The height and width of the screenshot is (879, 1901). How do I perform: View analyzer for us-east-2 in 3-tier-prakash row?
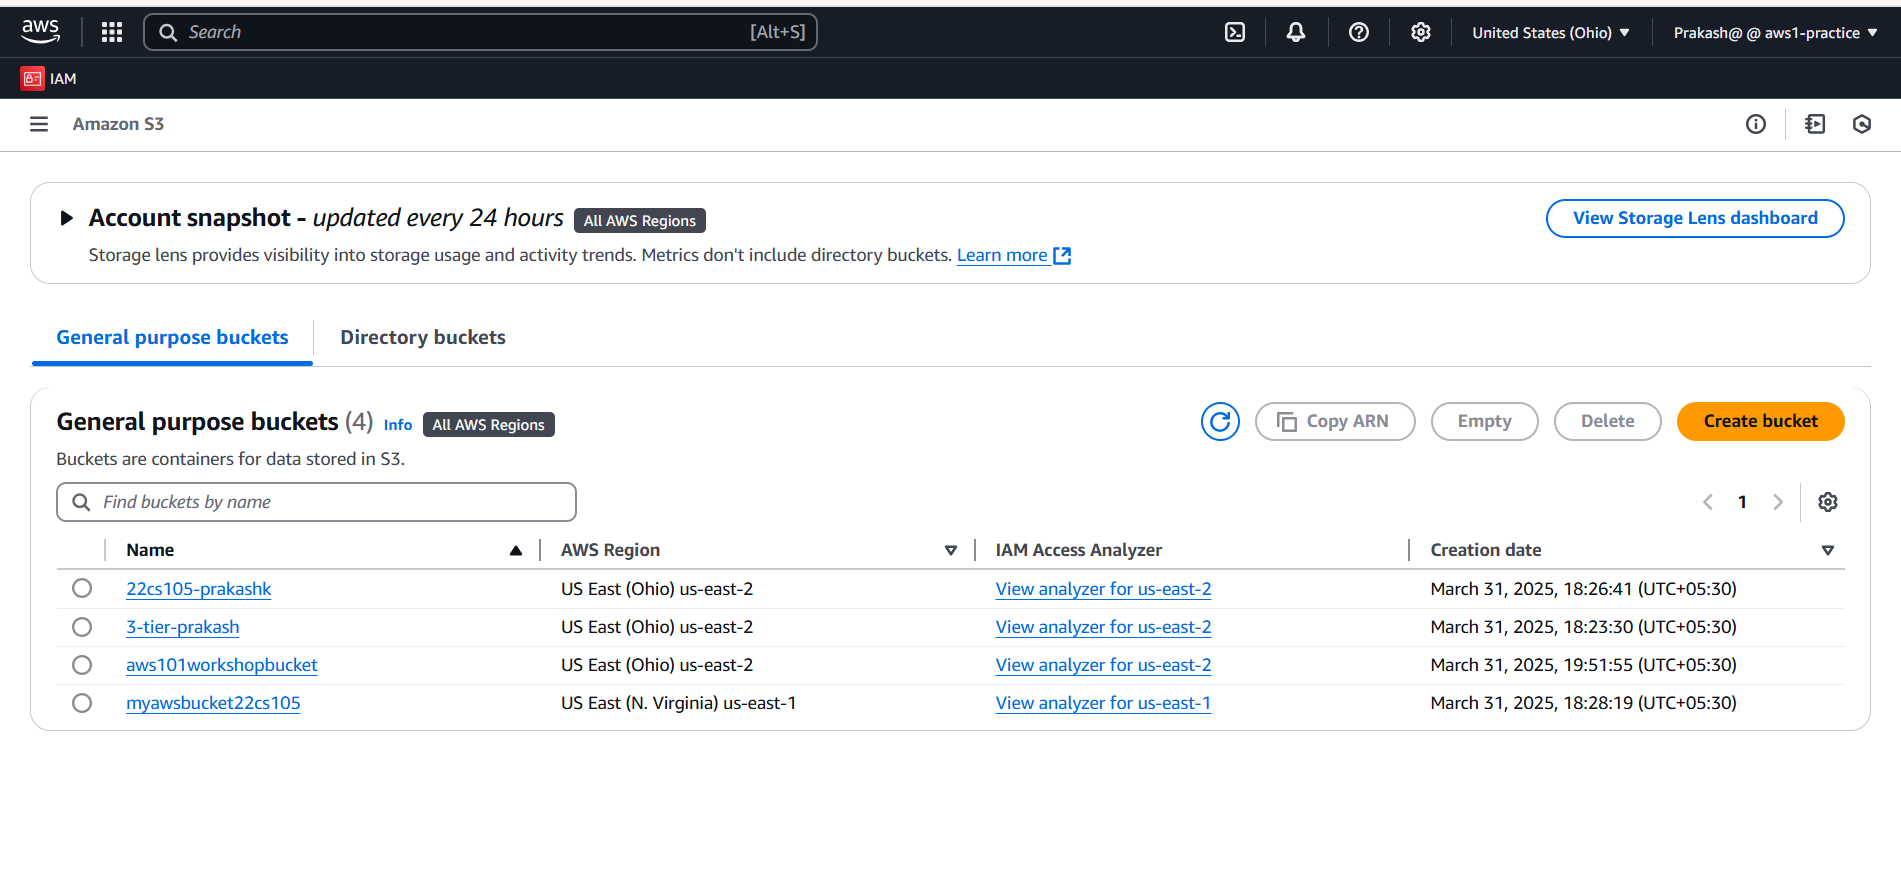click(x=1103, y=627)
